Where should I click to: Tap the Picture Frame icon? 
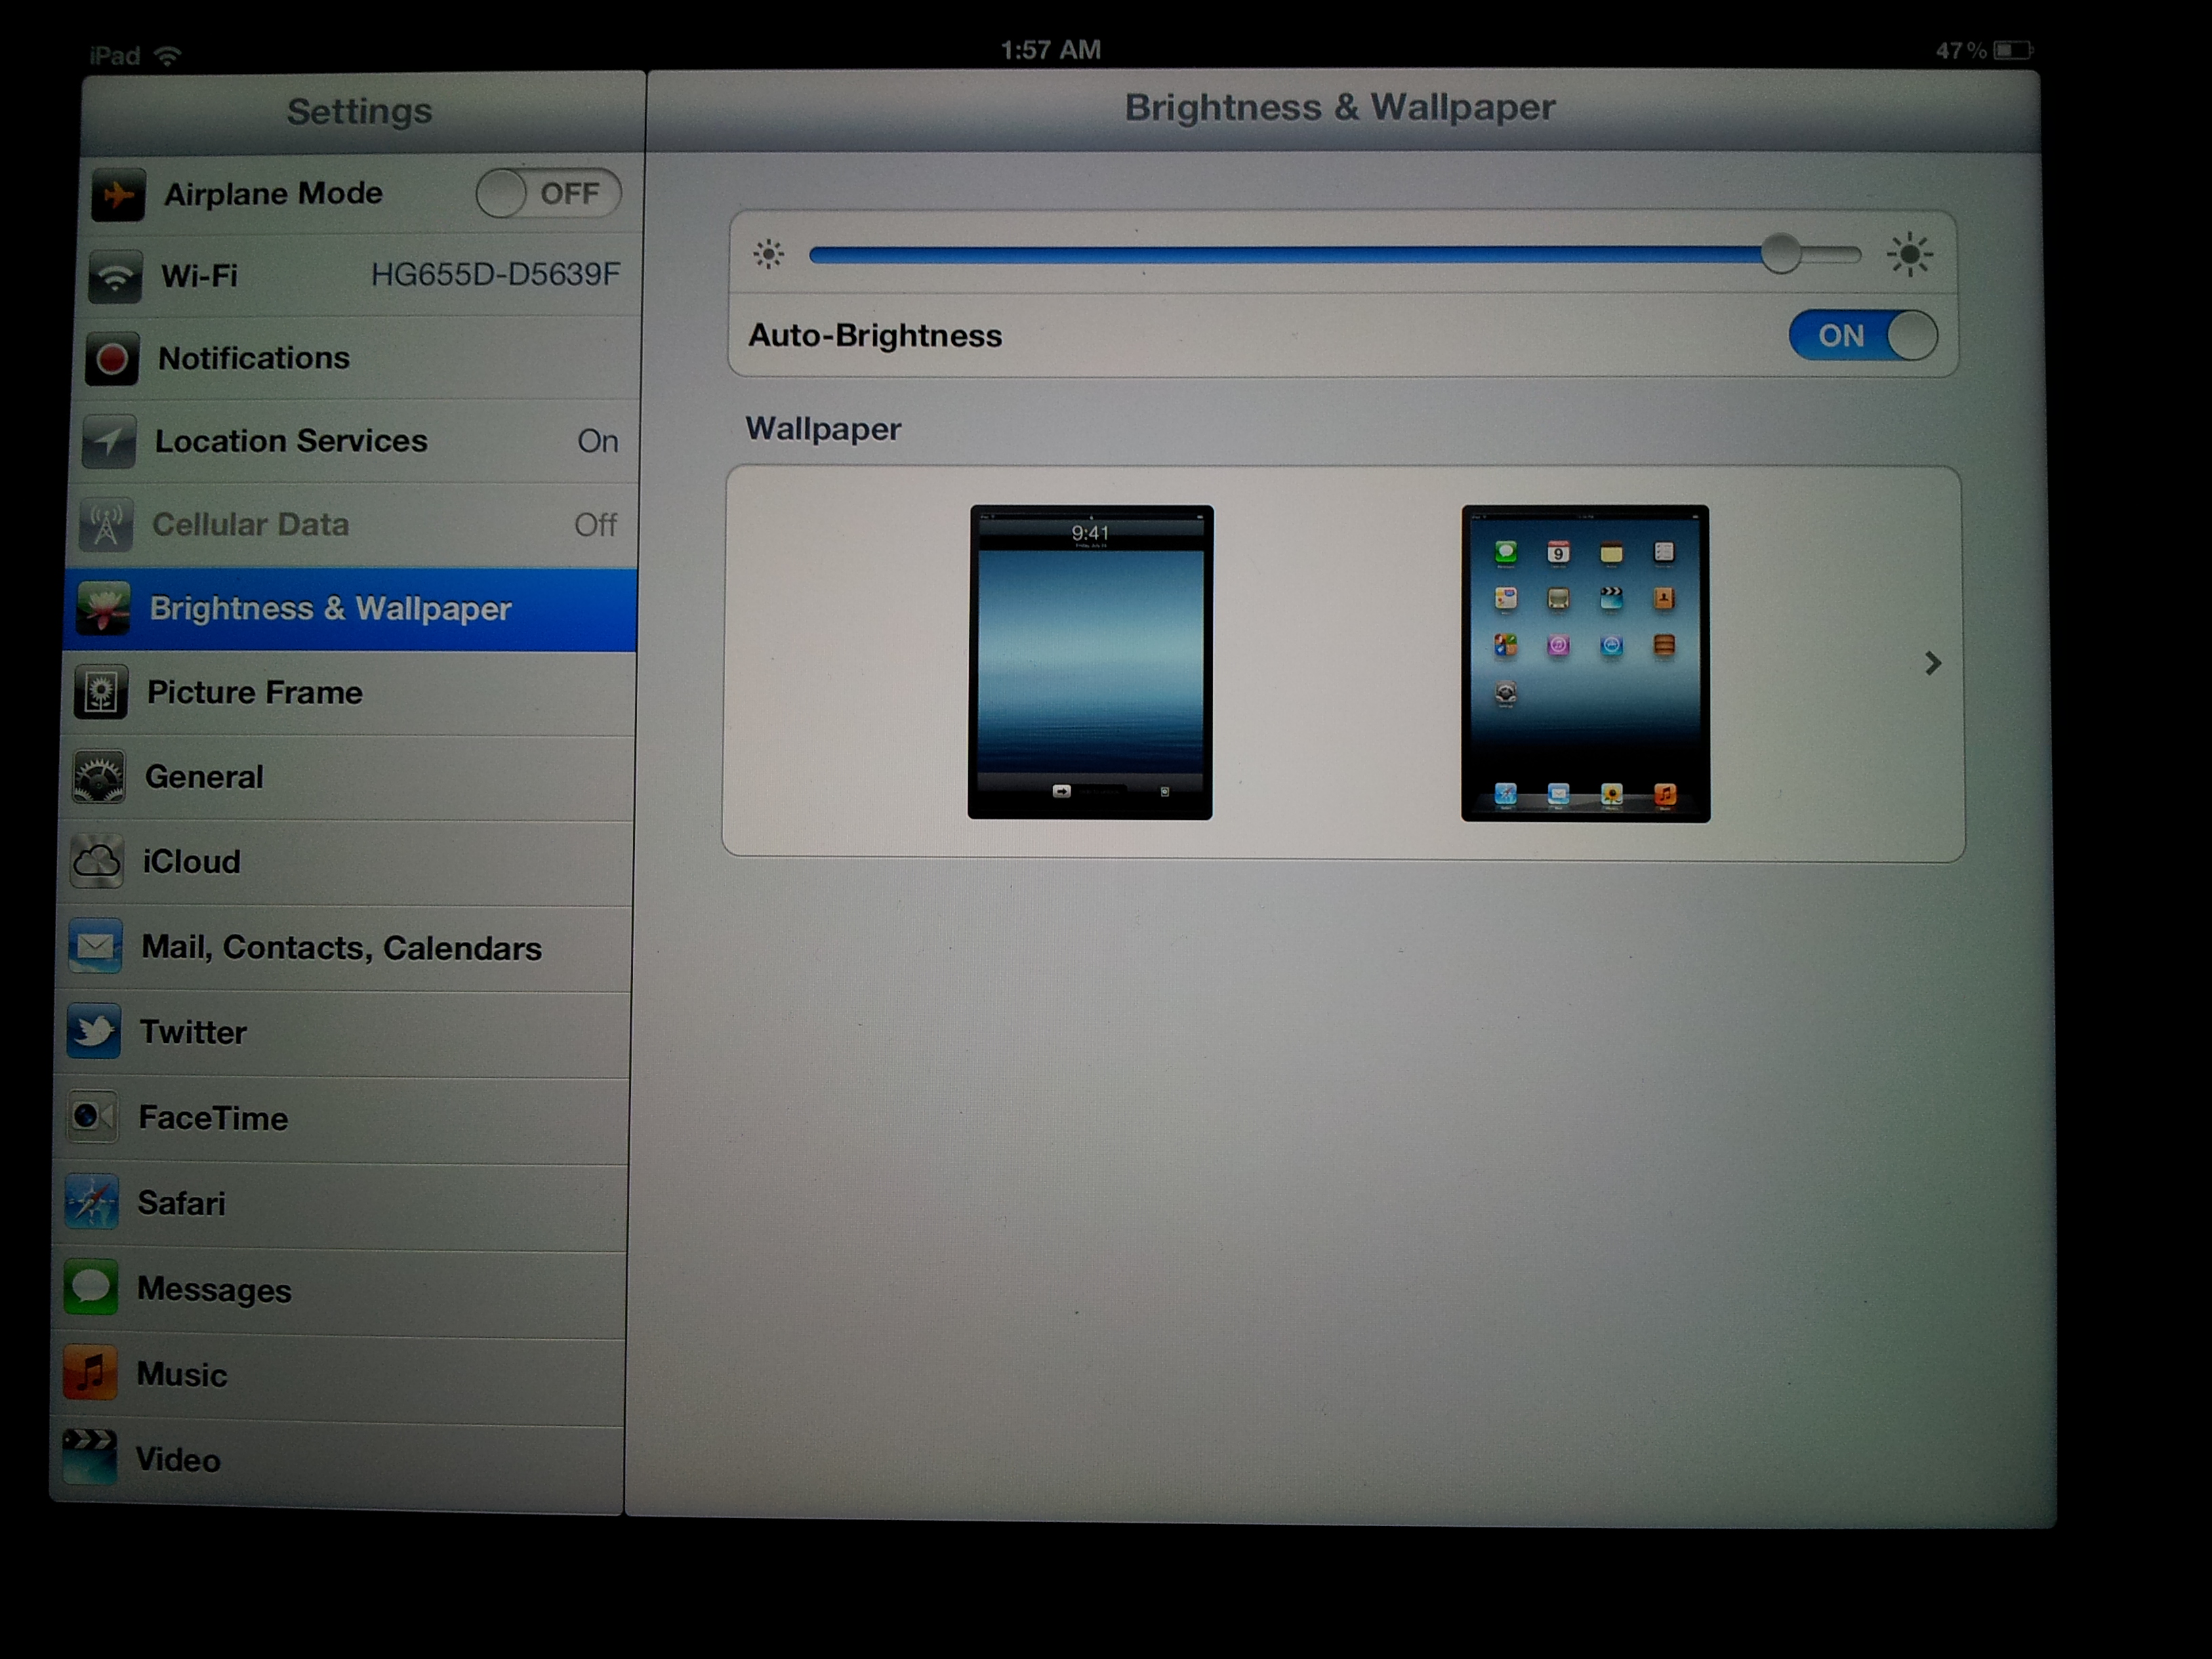[x=101, y=692]
